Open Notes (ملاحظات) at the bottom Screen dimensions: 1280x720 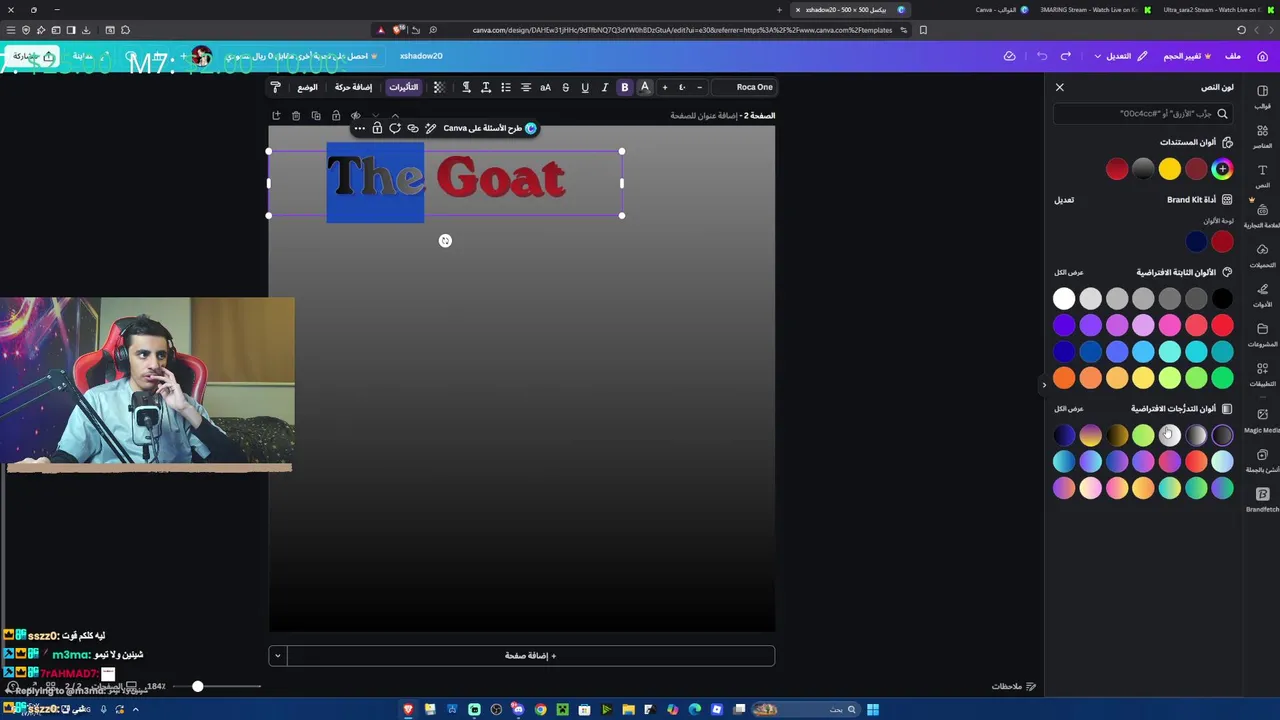tap(1013, 687)
